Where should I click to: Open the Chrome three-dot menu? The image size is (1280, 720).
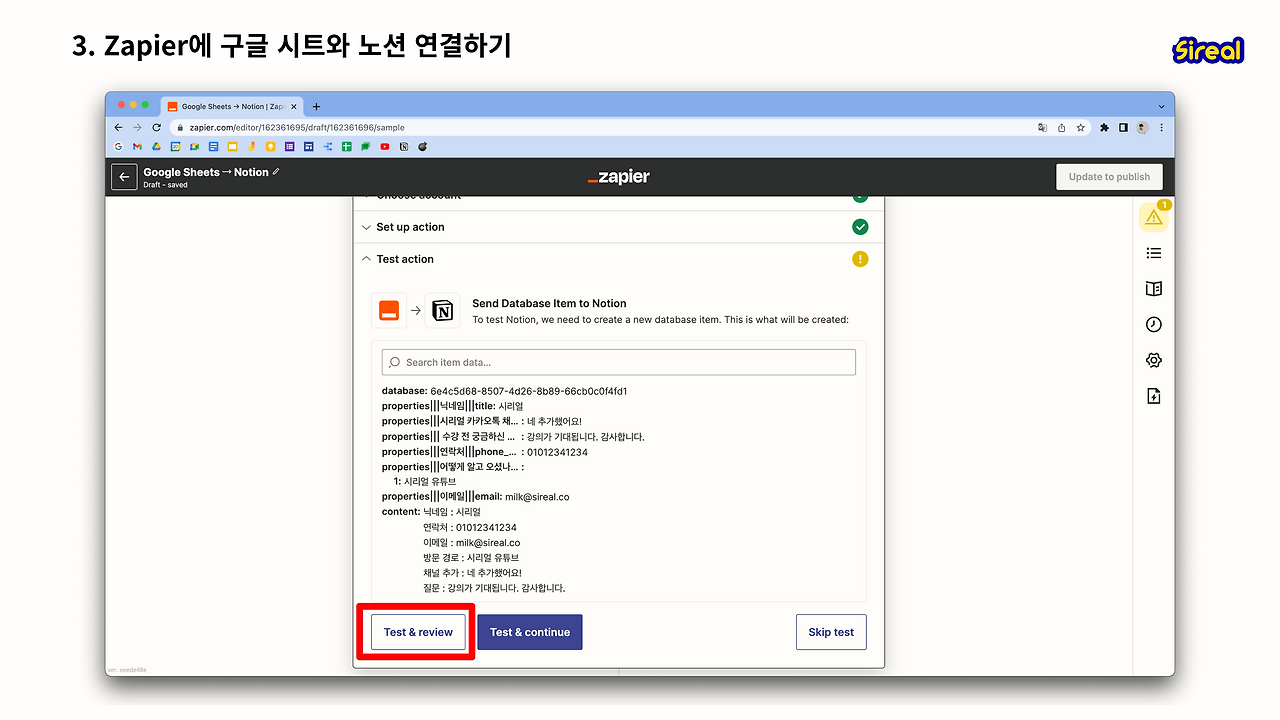coord(1161,128)
